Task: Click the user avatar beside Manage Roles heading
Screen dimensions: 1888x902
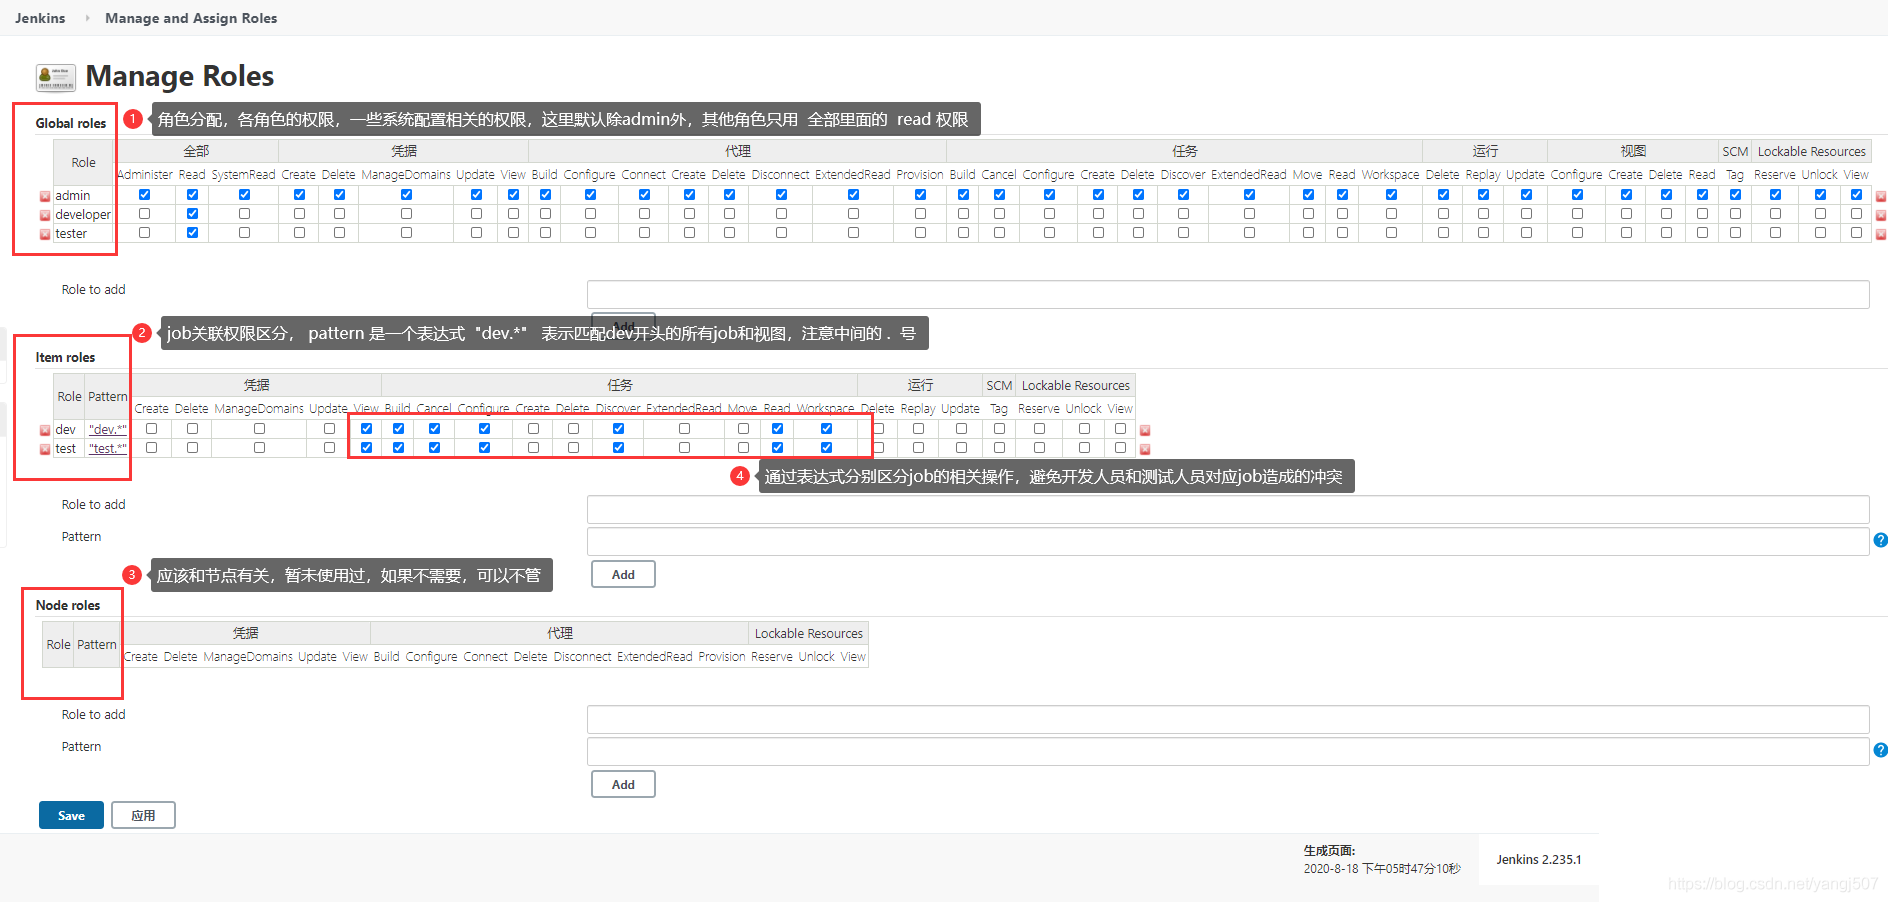Action: coord(54,76)
